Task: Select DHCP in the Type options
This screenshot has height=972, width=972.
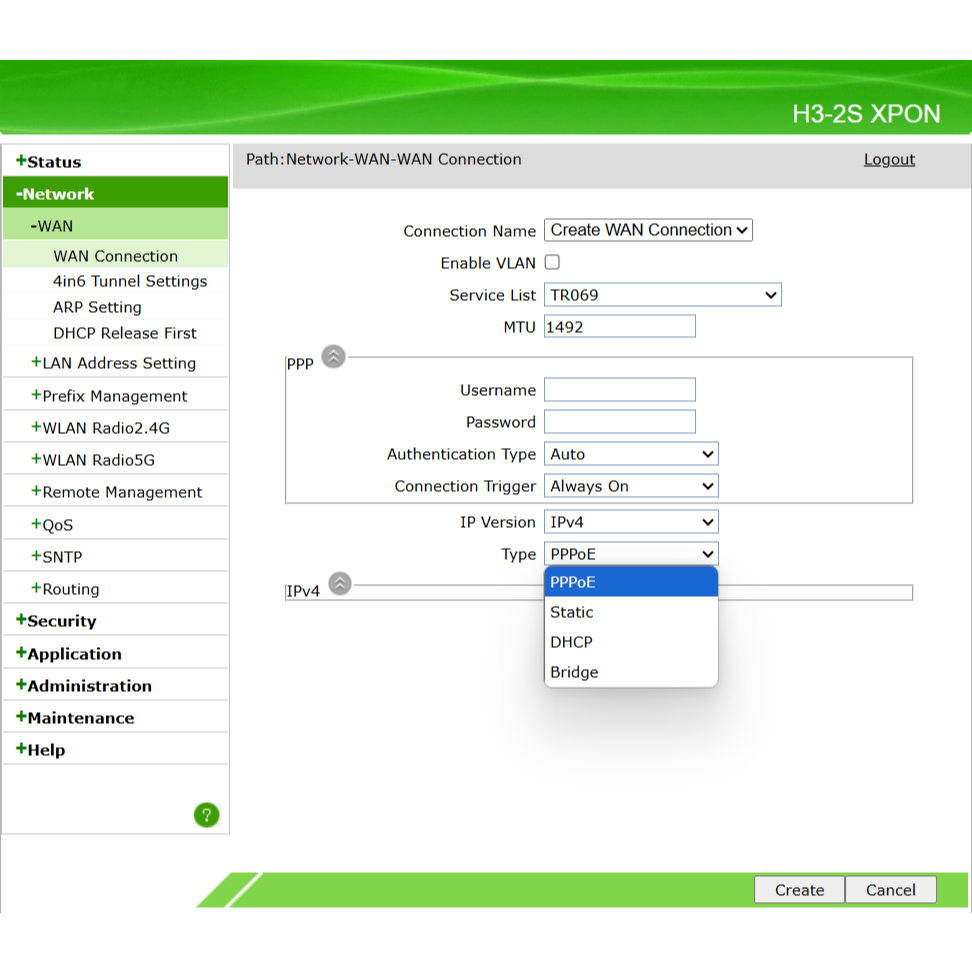Action: point(572,642)
